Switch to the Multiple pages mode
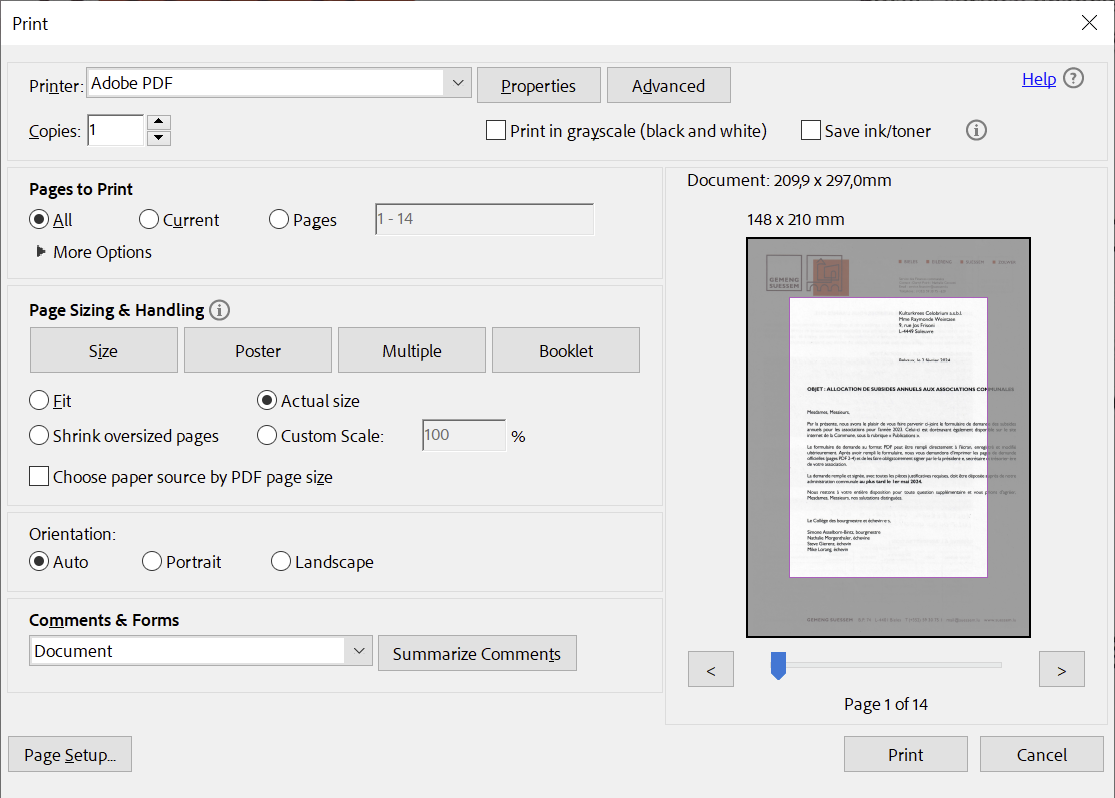This screenshot has height=798, width=1115. pyautogui.click(x=411, y=350)
